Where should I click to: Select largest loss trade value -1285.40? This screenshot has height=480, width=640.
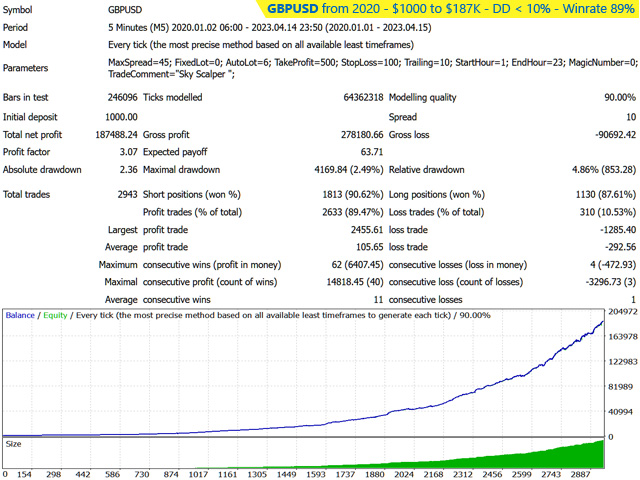coord(618,230)
